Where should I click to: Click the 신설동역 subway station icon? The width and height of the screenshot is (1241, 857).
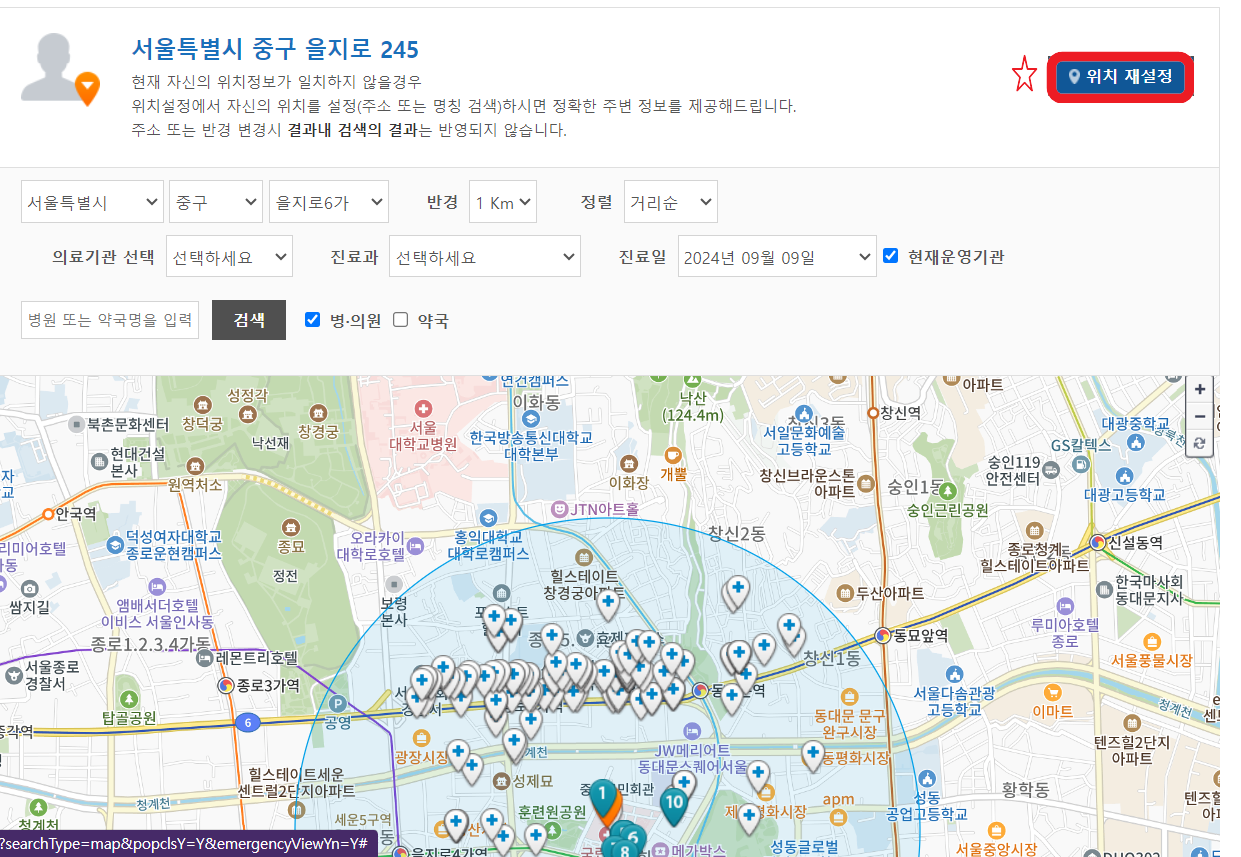(x=1098, y=543)
